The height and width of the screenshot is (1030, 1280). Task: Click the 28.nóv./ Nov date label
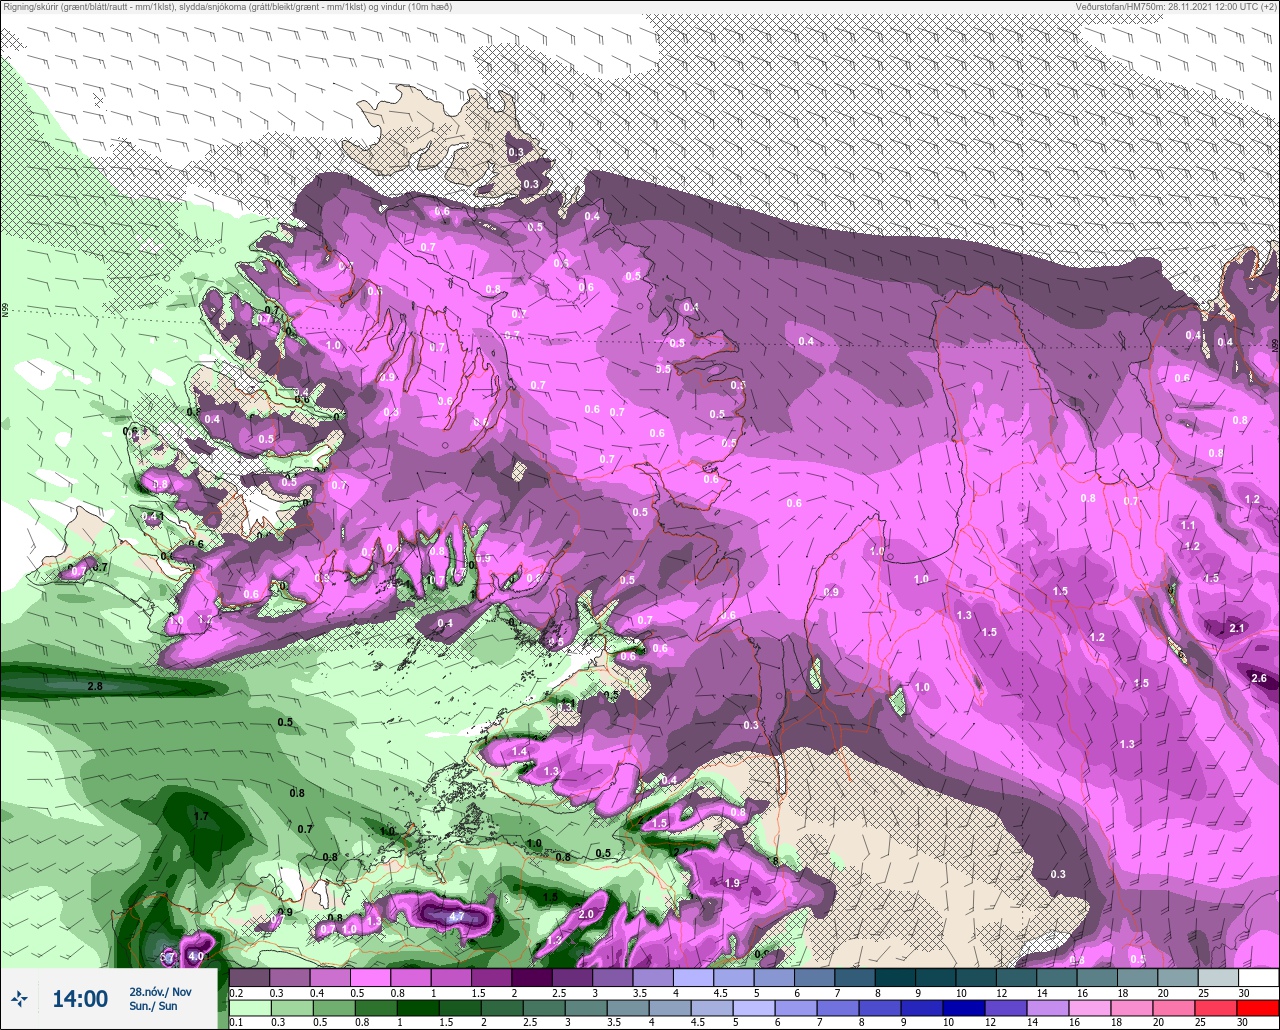point(160,992)
